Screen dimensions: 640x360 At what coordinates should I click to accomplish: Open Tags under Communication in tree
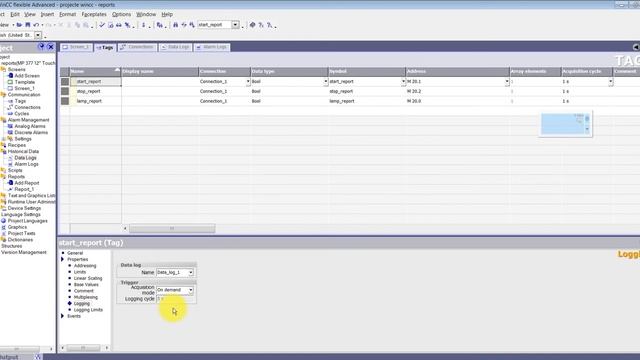20,101
